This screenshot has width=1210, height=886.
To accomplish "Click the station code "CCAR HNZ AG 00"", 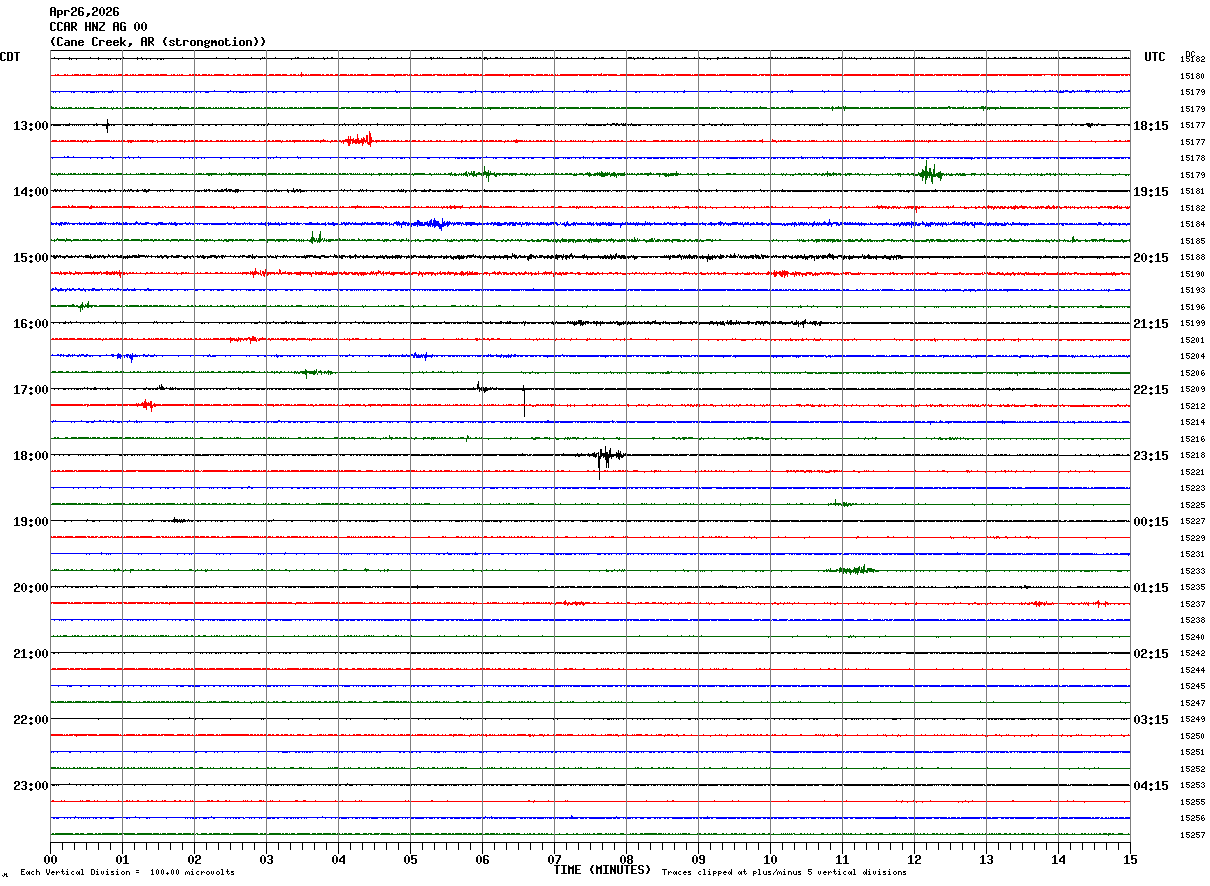I will pyautogui.click(x=98, y=27).
